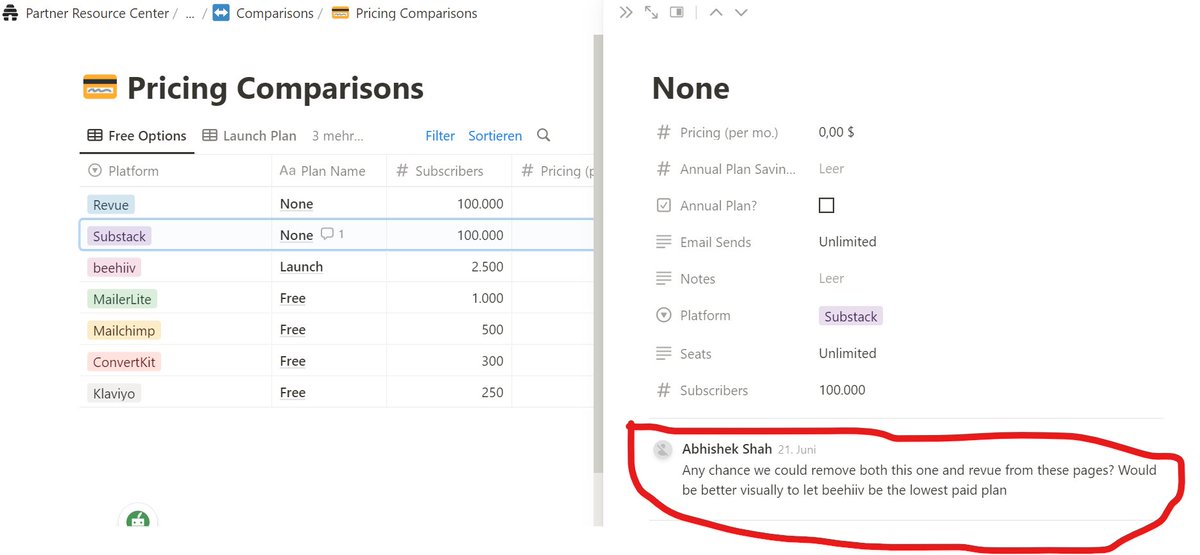Click the 250 subscribers cell
This screenshot has height=555, width=1200.
pos(450,393)
